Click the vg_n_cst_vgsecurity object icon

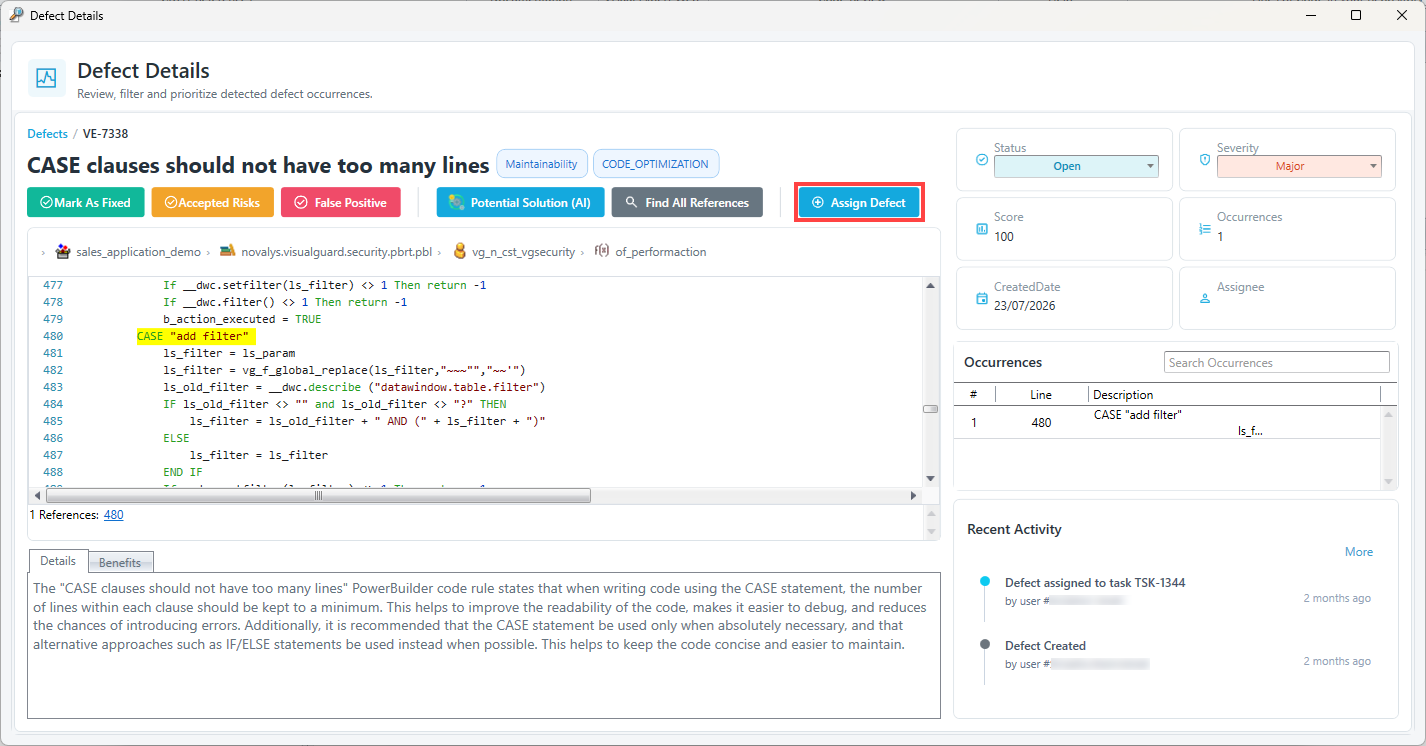tap(460, 252)
